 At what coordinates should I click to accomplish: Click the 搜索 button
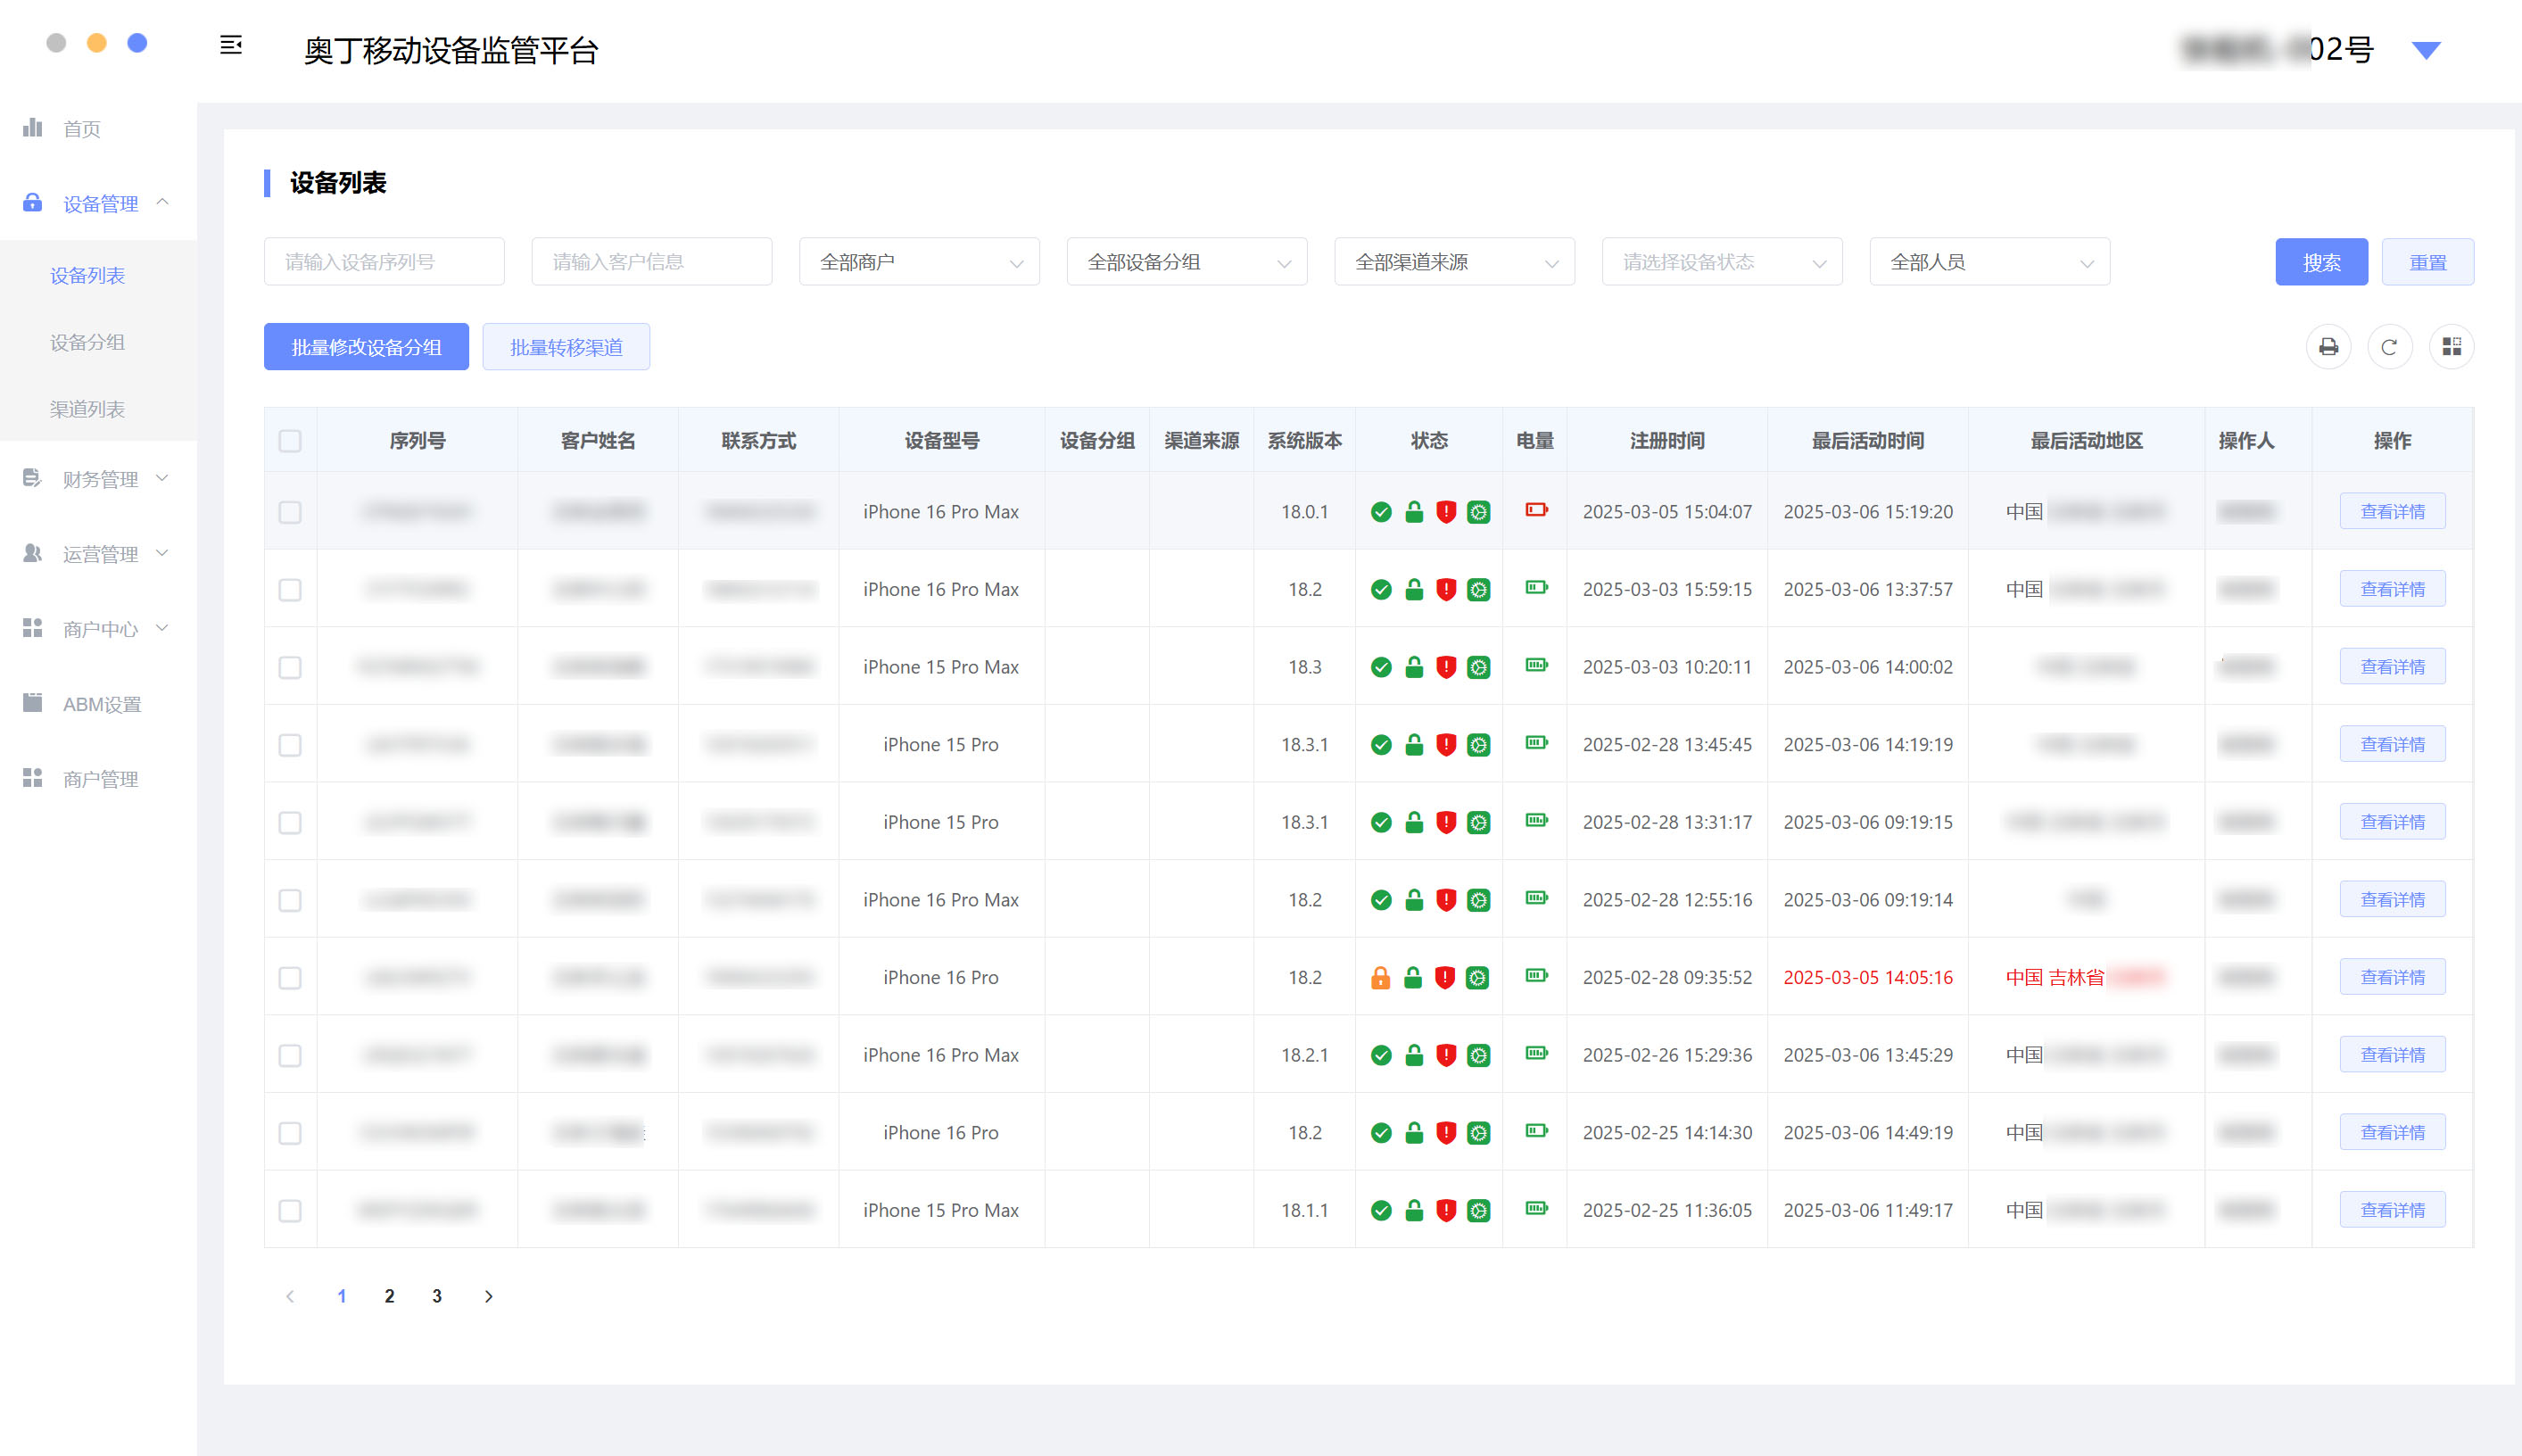[x=2321, y=262]
